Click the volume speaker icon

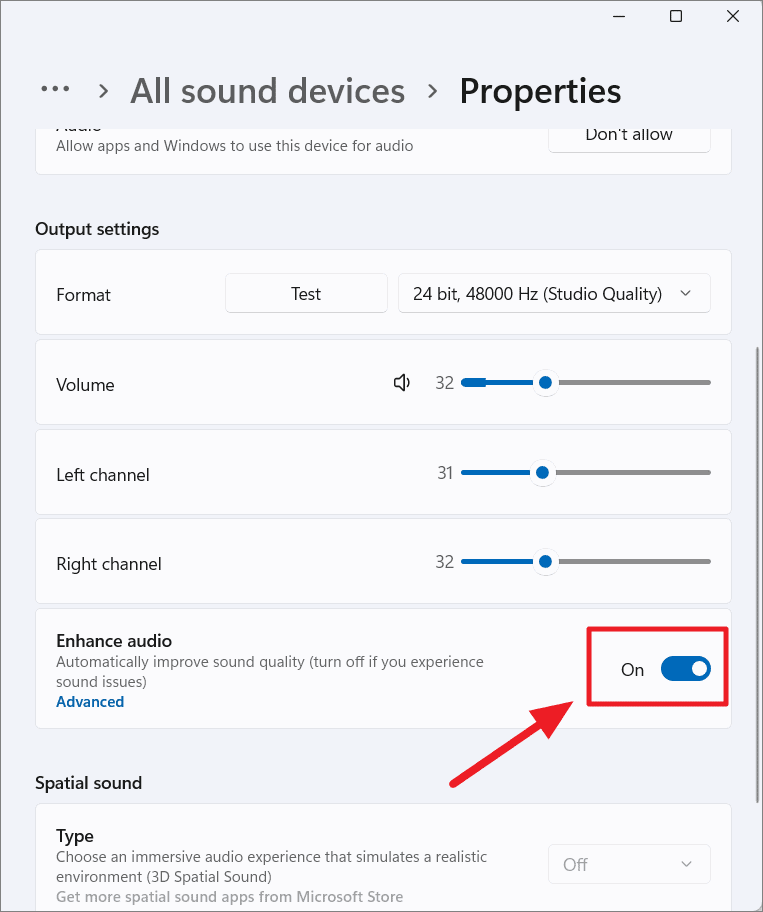point(401,382)
